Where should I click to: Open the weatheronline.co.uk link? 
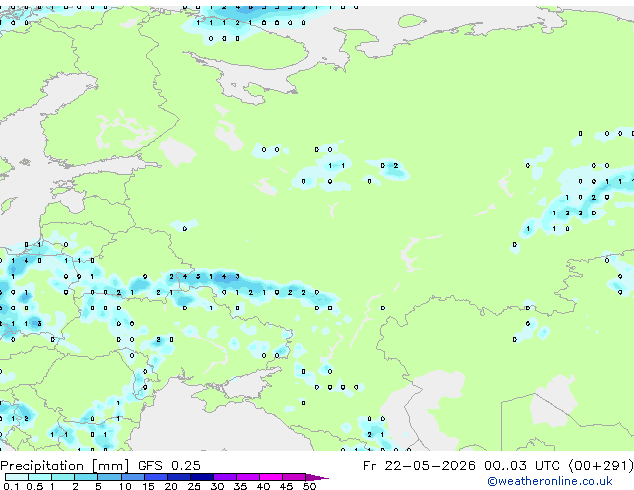(550, 482)
